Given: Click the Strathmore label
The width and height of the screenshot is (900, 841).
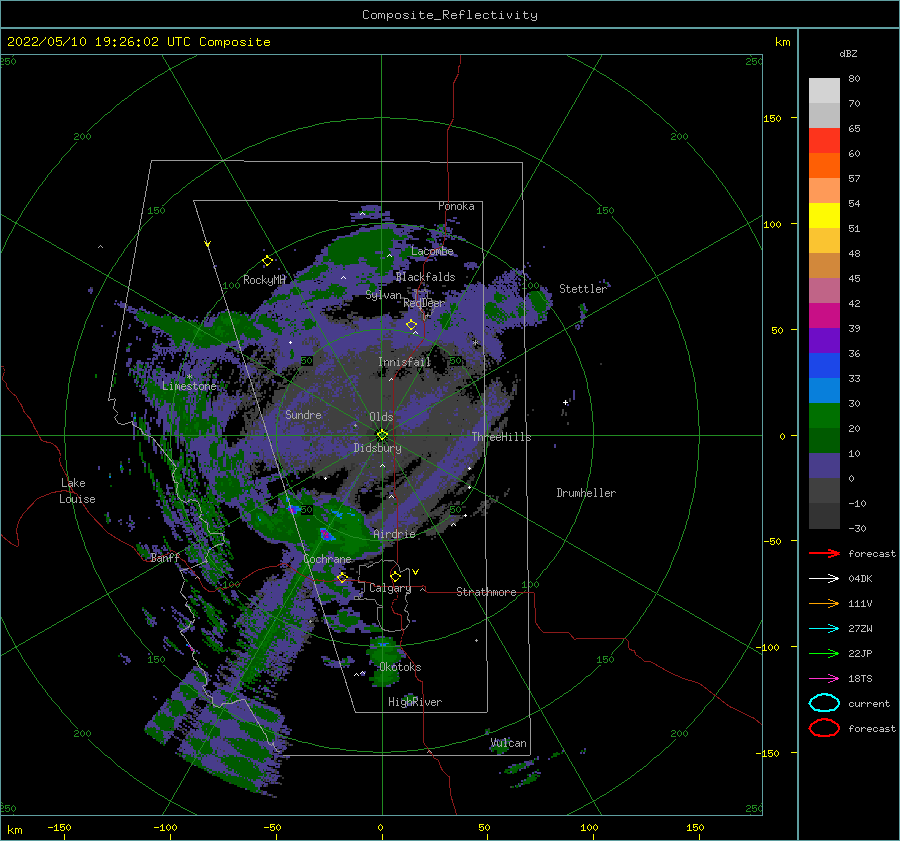Looking at the screenshot, I should coord(486,592).
